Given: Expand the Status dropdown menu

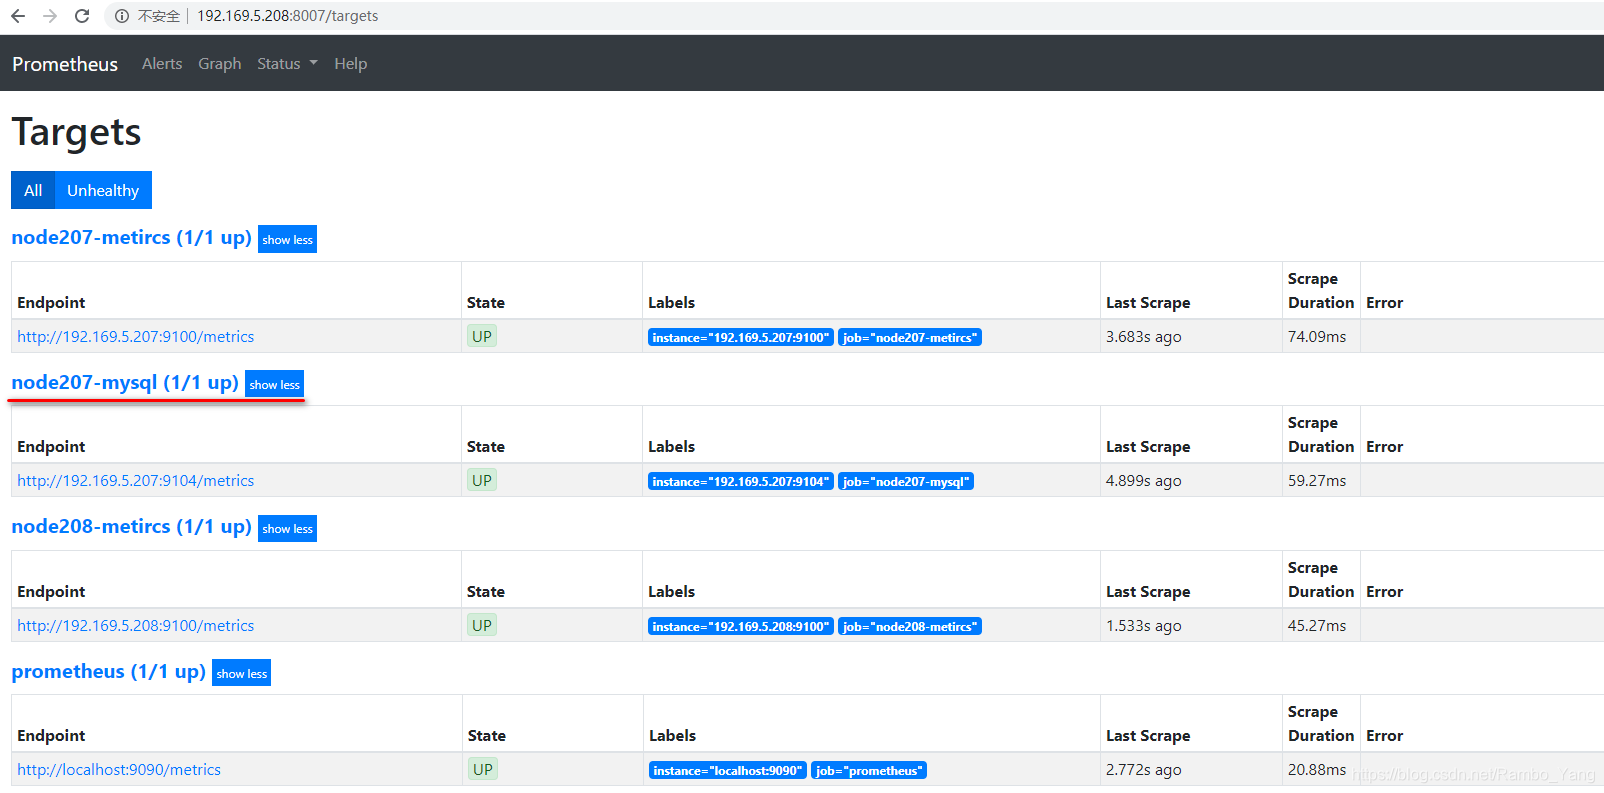Looking at the screenshot, I should point(287,64).
